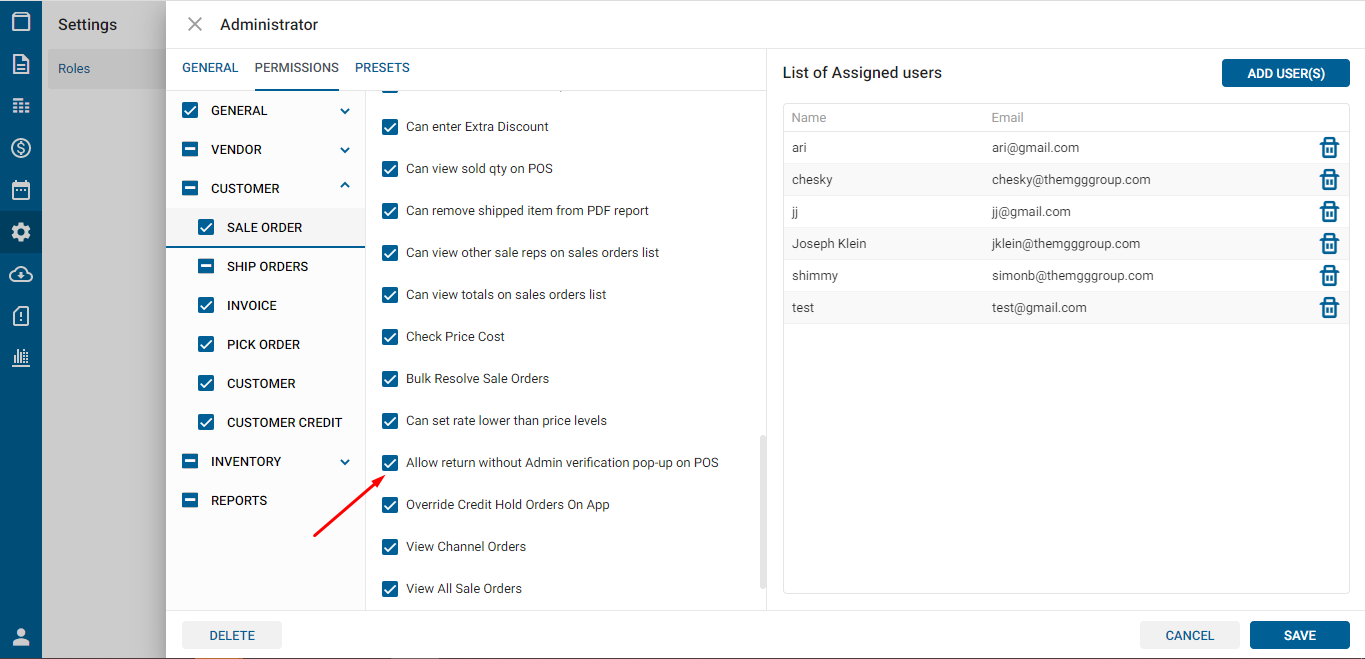1365x659 pixels.
Task: Open the cloud download icon
Action: coord(21,274)
